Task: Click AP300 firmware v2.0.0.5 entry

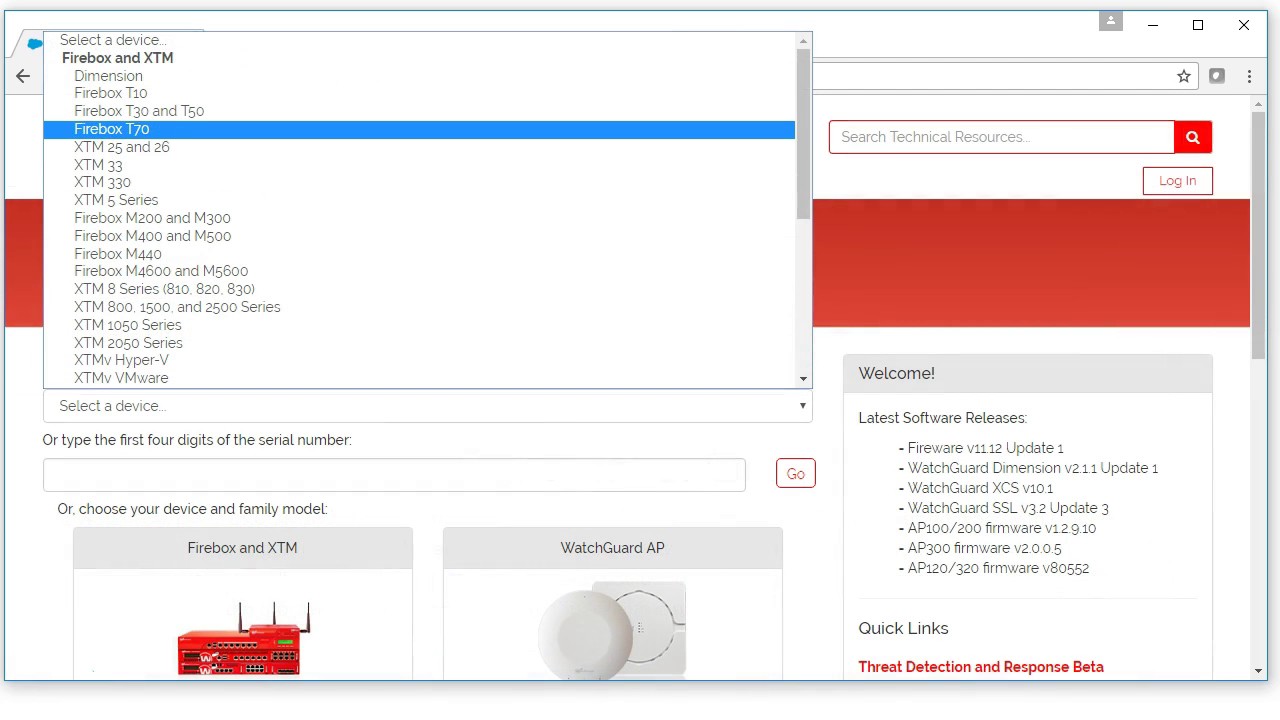Action: 984,548
